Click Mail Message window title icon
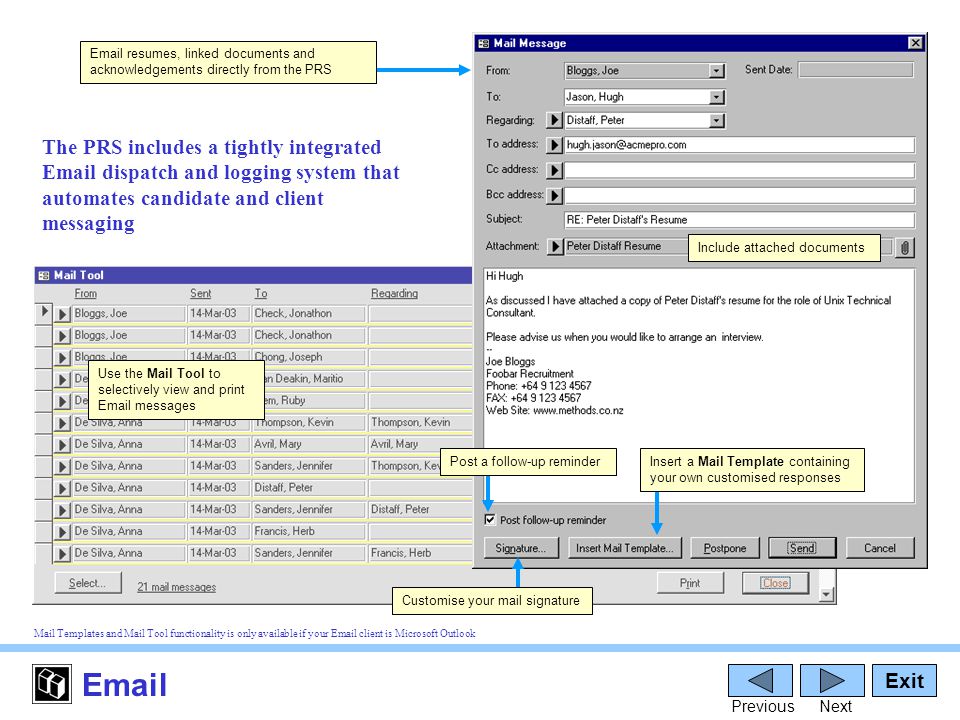 click(484, 43)
